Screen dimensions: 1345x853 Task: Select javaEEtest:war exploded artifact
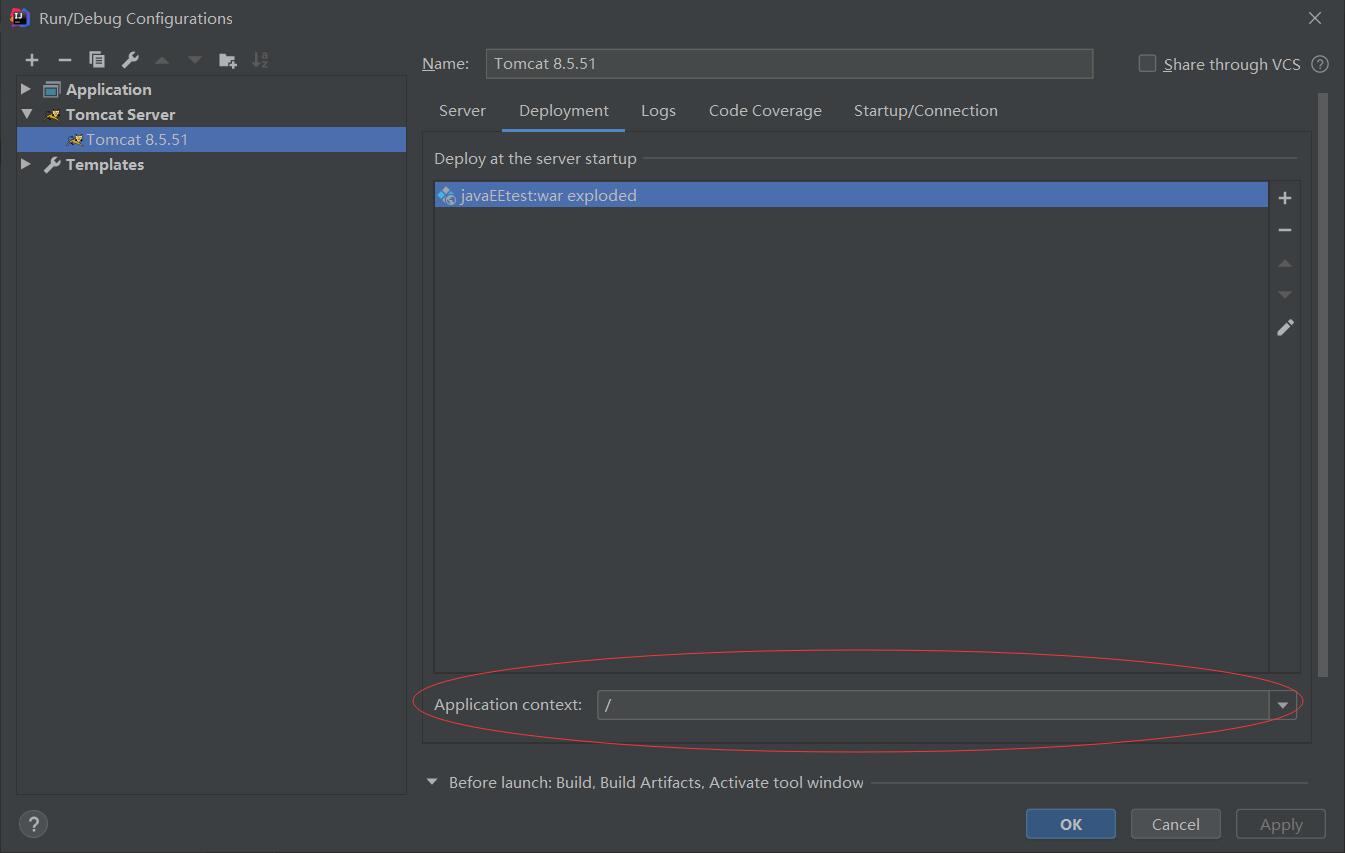click(x=851, y=195)
